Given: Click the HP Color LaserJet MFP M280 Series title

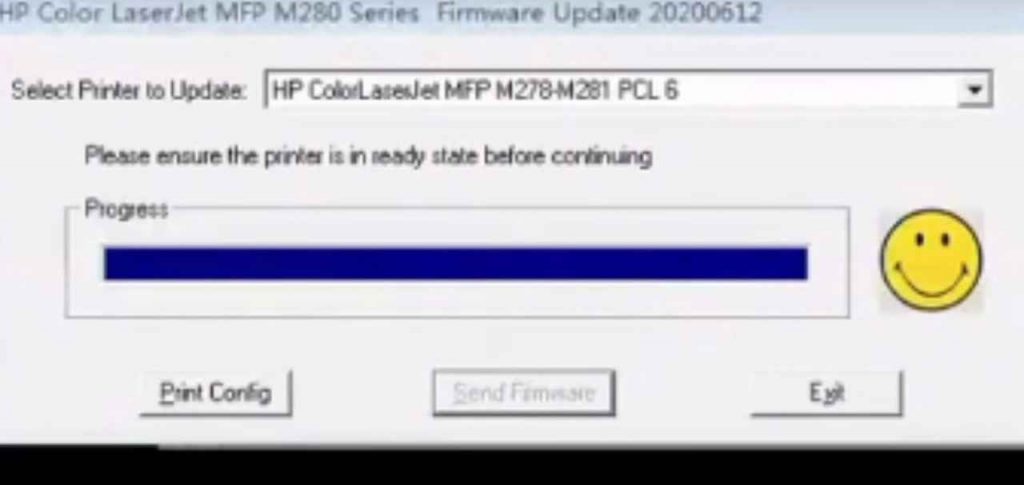Looking at the screenshot, I should 209,13.
